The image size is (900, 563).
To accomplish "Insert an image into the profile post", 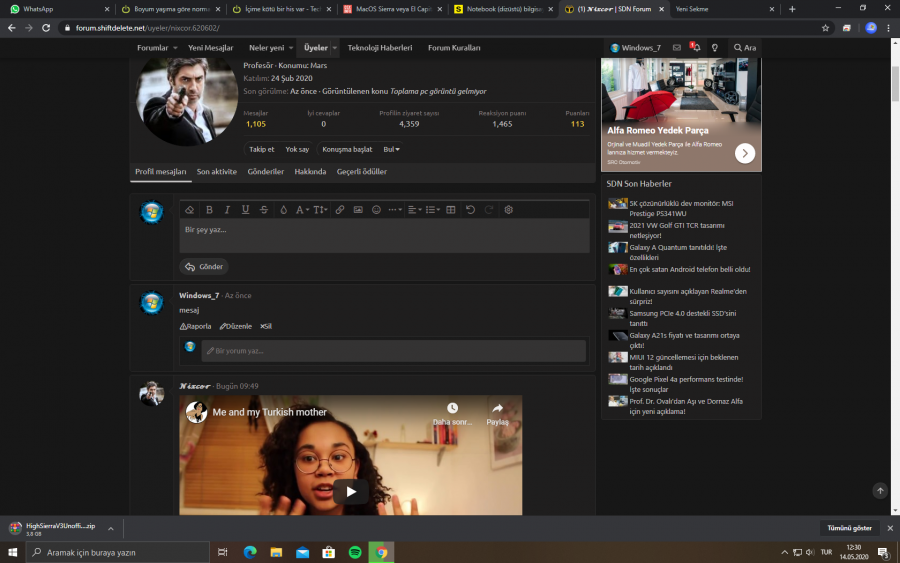I will point(358,210).
